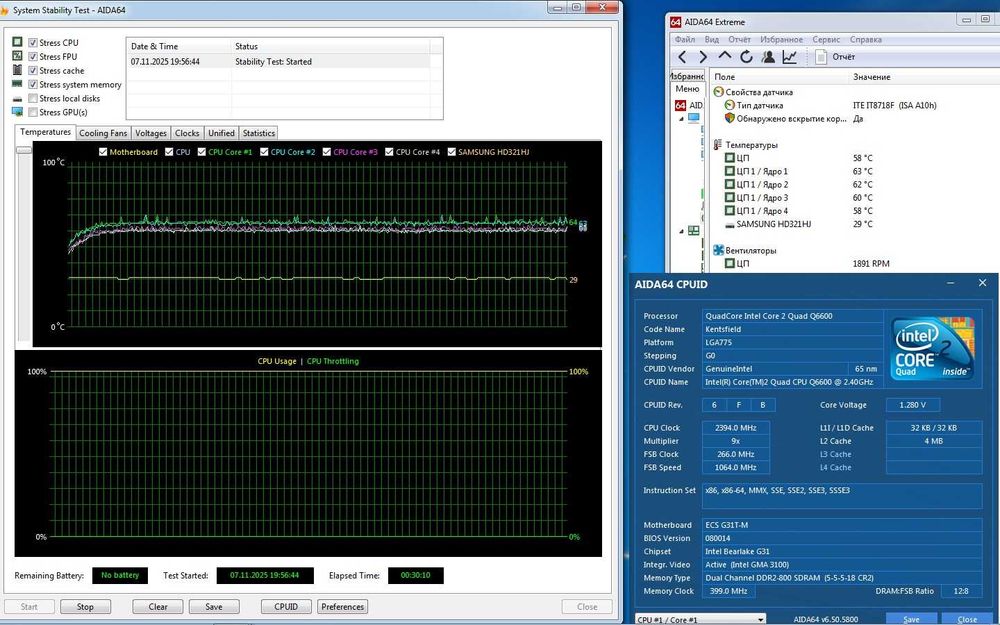Switch to the Cooling Fans tab

tap(103, 133)
